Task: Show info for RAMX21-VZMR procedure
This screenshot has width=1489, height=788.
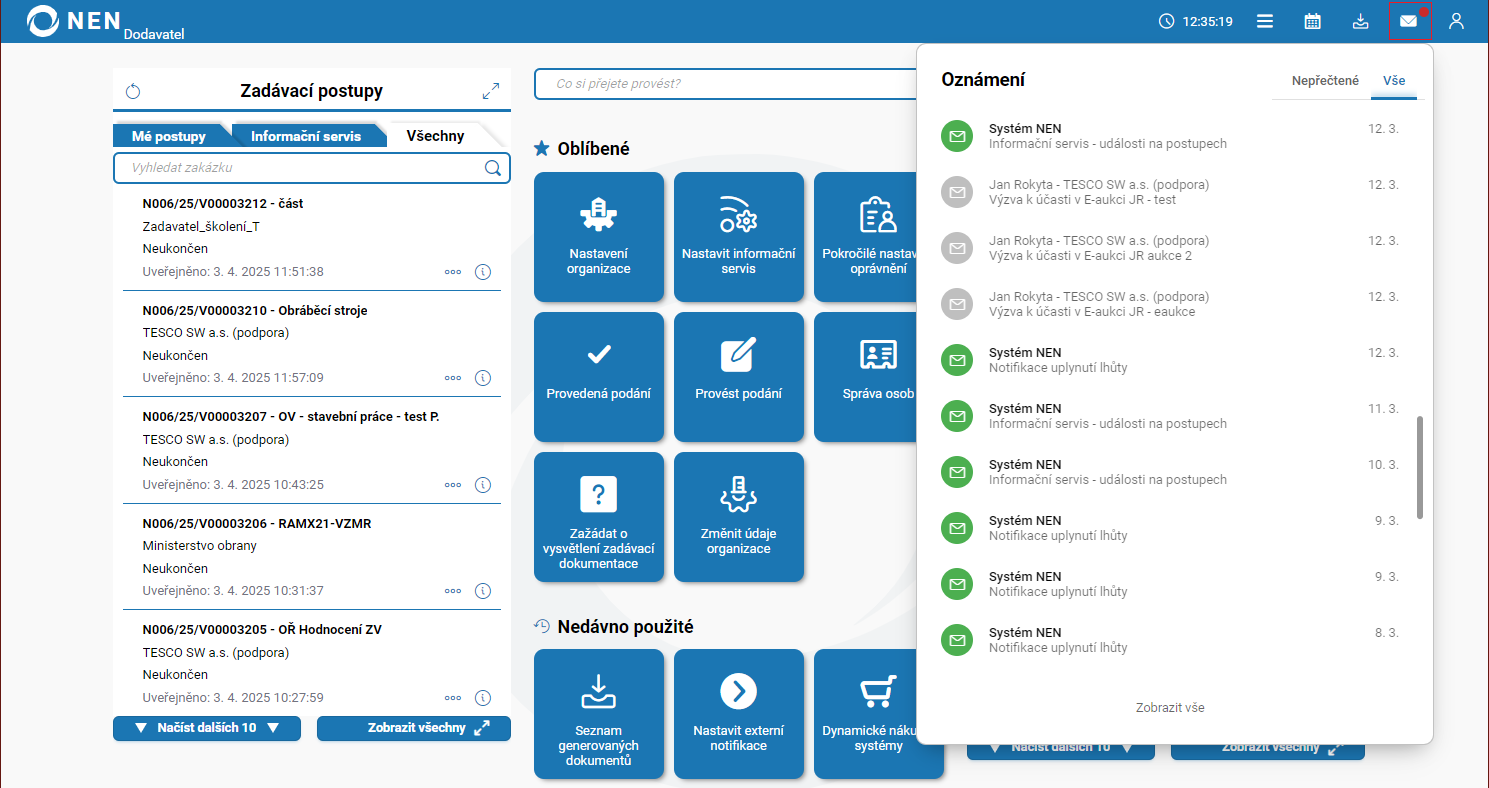Action: (x=482, y=591)
